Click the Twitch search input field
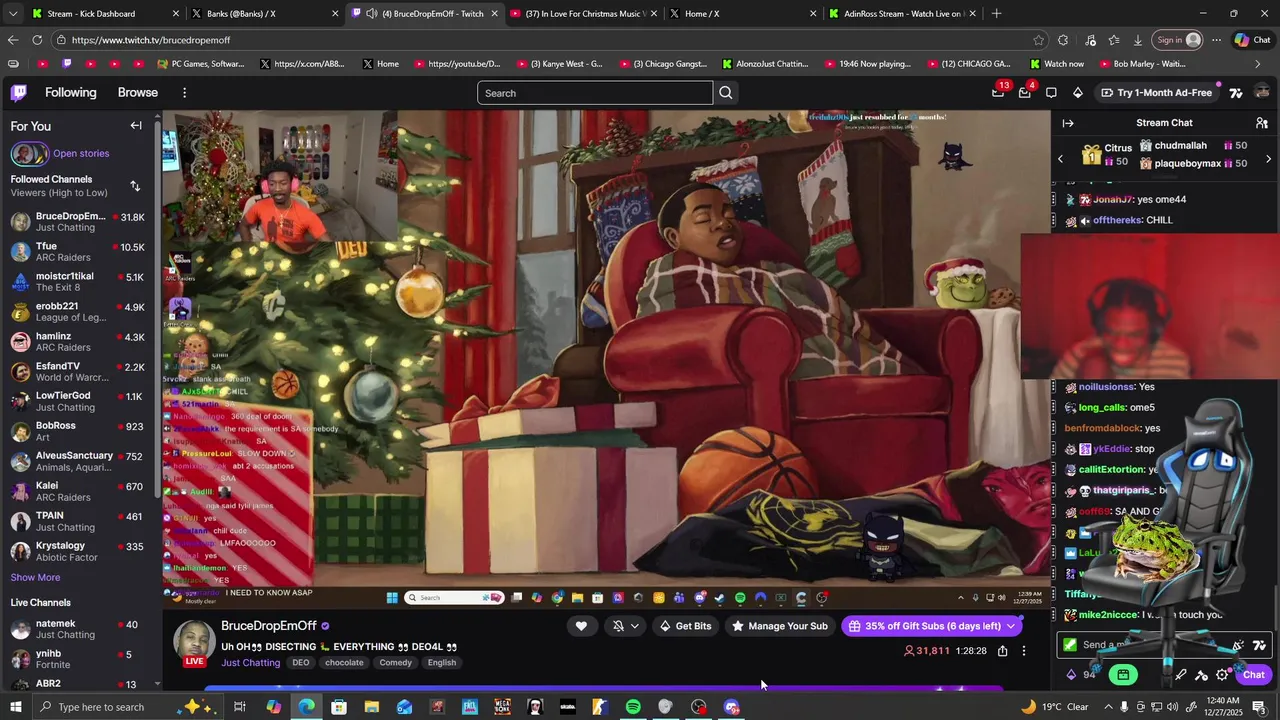 [x=595, y=93]
